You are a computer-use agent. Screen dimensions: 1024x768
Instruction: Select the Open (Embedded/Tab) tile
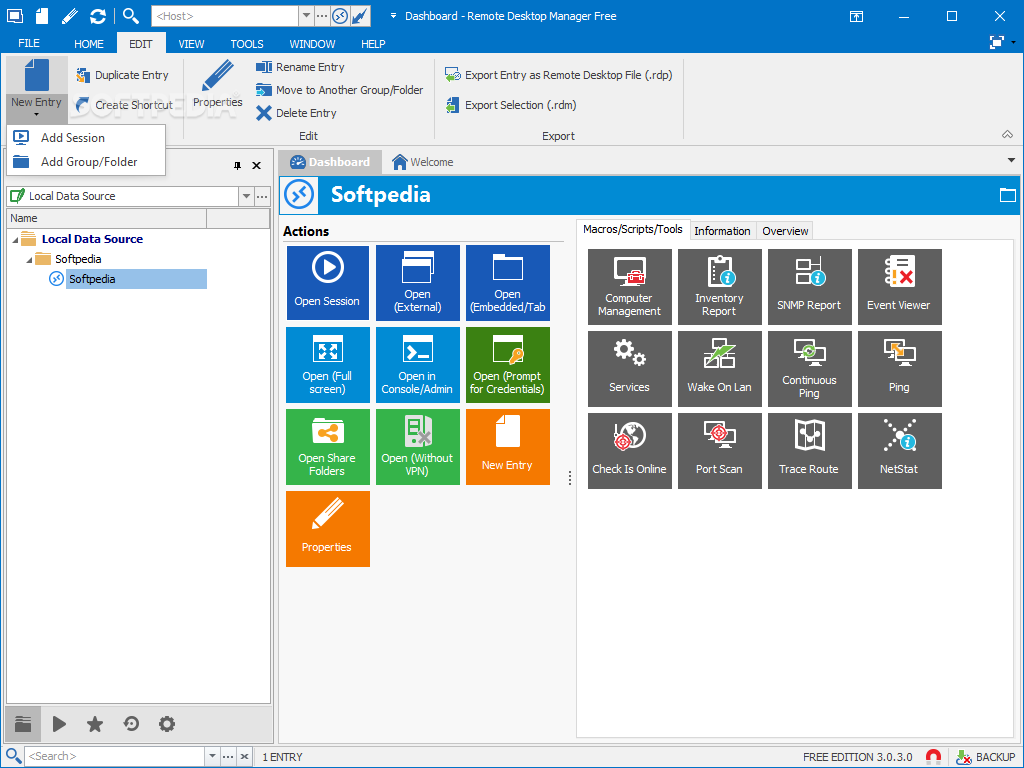[x=507, y=283]
